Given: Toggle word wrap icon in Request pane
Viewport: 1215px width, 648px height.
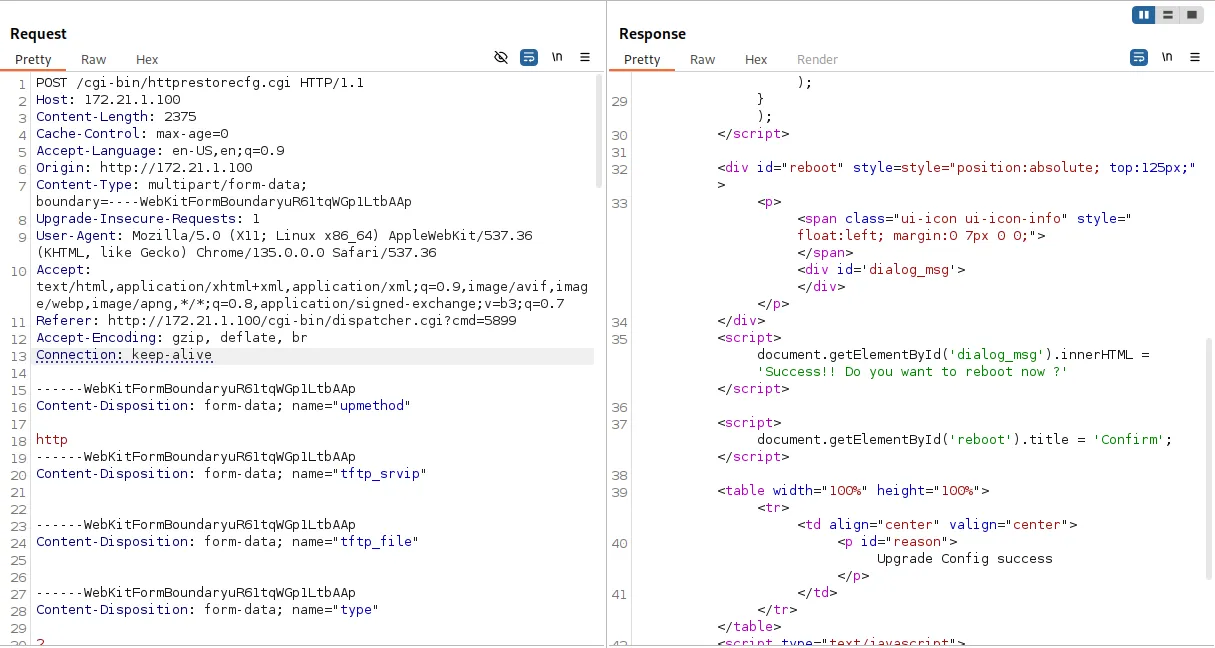Looking at the screenshot, I should pos(529,58).
